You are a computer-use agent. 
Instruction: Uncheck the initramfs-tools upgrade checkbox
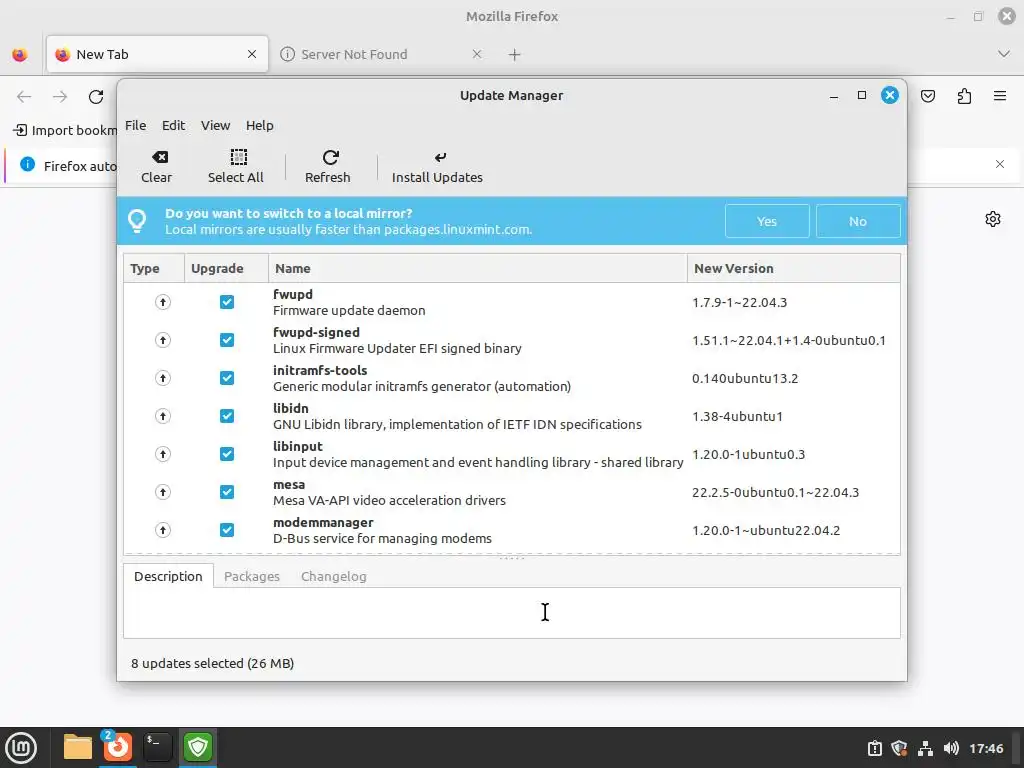(x=227, y=377)
